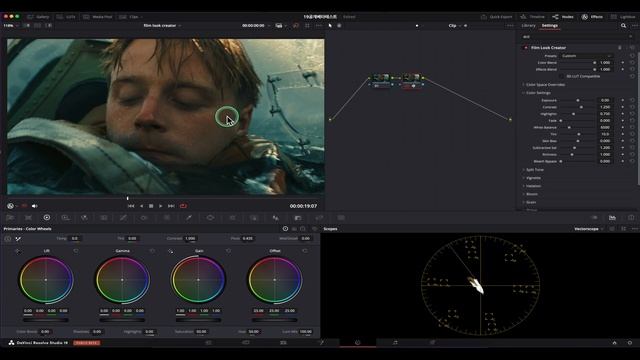Add keyframe for Contrast parameter
Image resolution: width=640 pixels, height=360 pixels.
tap(623, 107)
